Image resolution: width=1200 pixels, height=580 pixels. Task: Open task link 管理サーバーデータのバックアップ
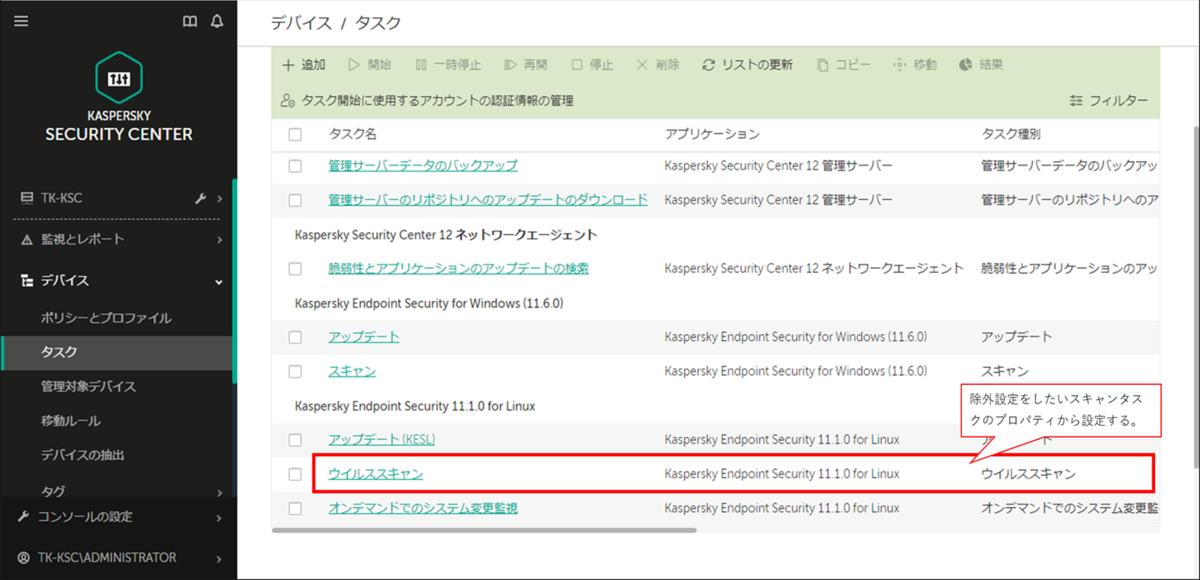click(423, 165)
